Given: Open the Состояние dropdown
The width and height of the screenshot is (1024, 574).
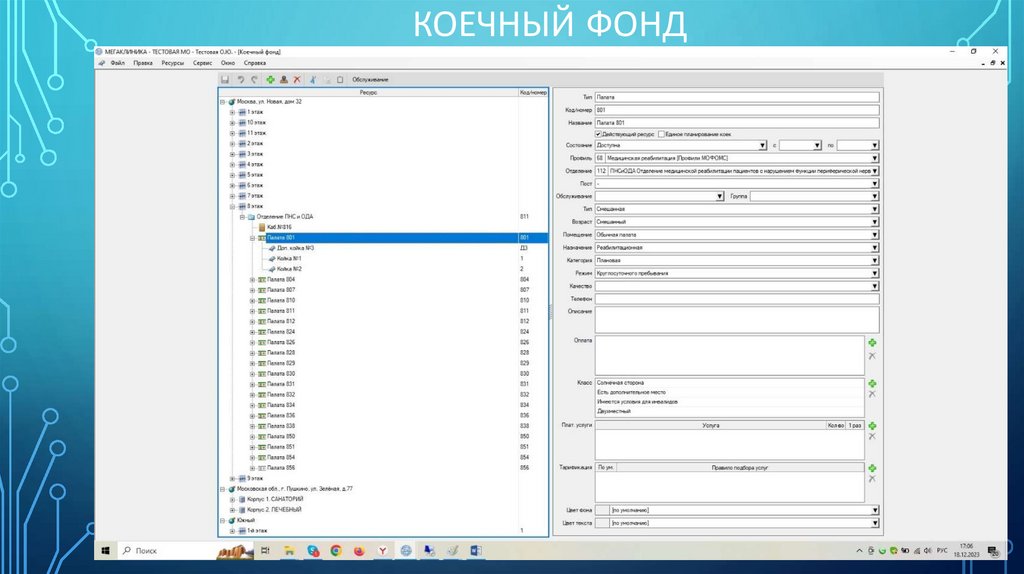Looking at the screenshot, I should pyautogui.click(x=762, y=145).
